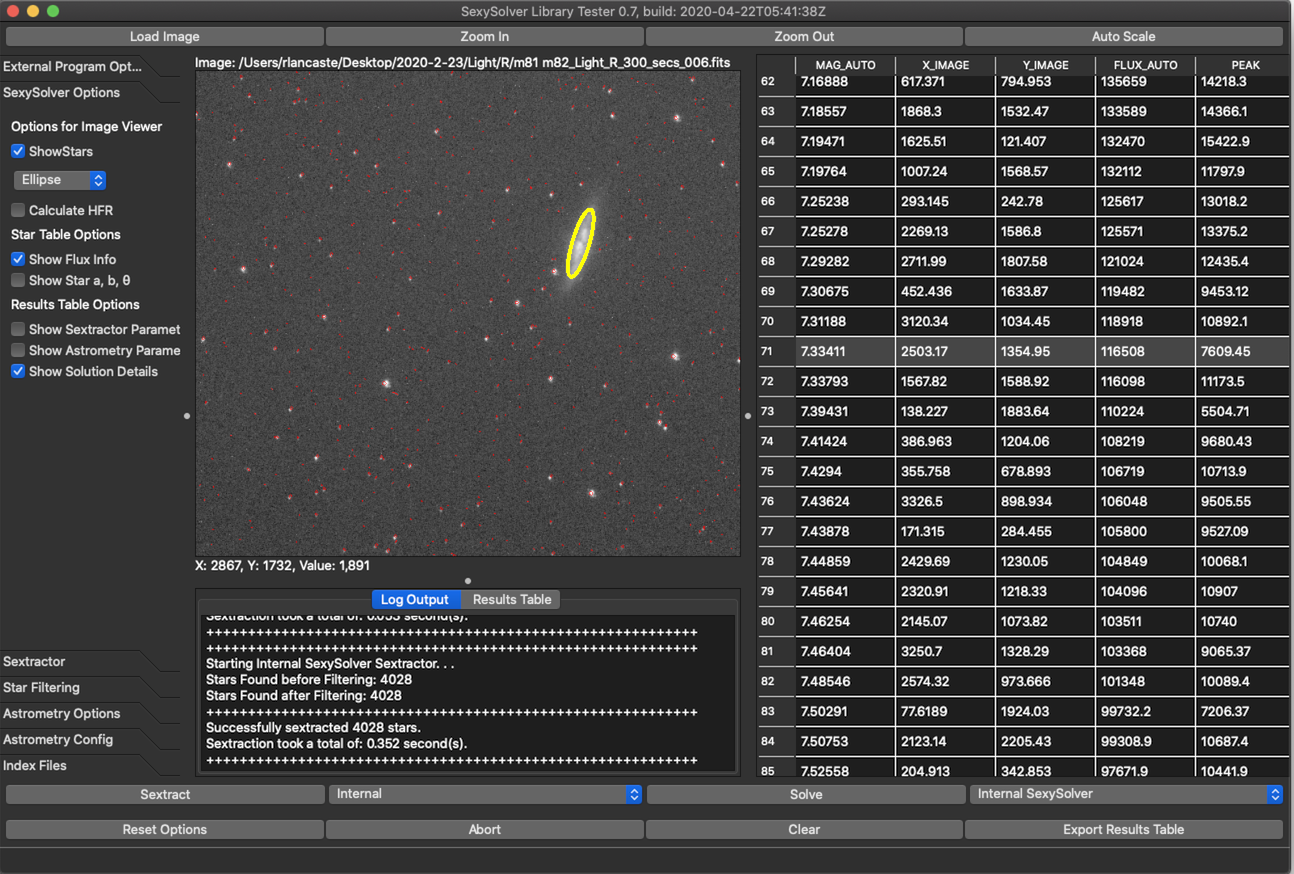Click the Load Image button

coord(165,36)
